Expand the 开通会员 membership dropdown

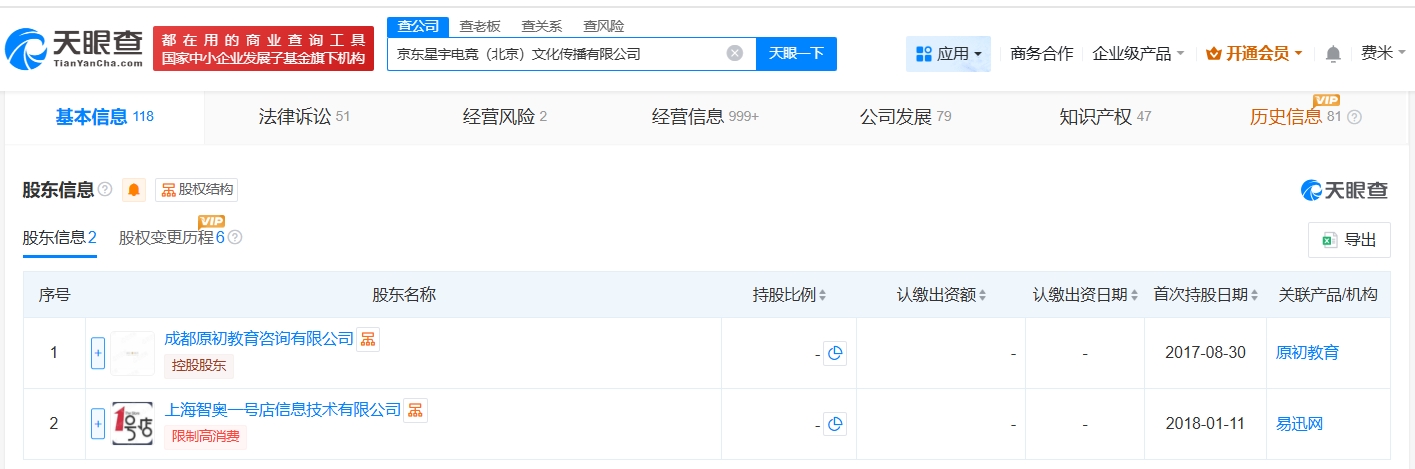[x=1254, y=54]
